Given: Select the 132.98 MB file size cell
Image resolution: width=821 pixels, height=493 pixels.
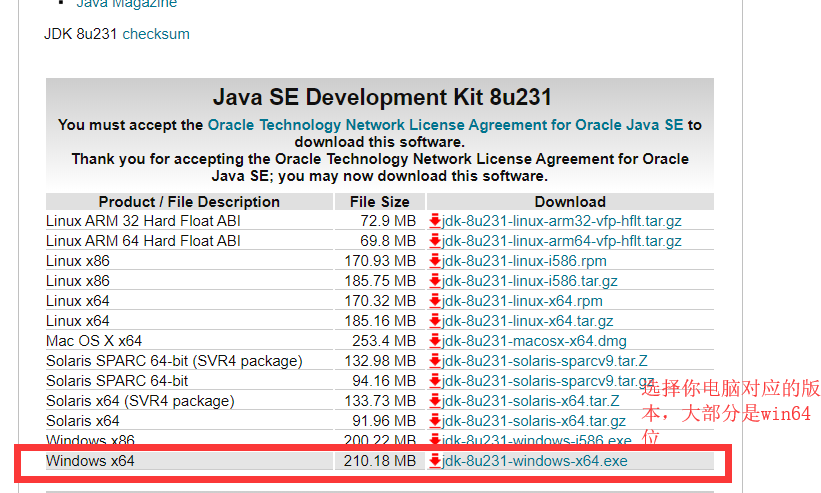Looking at the screenshot, I should coord(380,361).
